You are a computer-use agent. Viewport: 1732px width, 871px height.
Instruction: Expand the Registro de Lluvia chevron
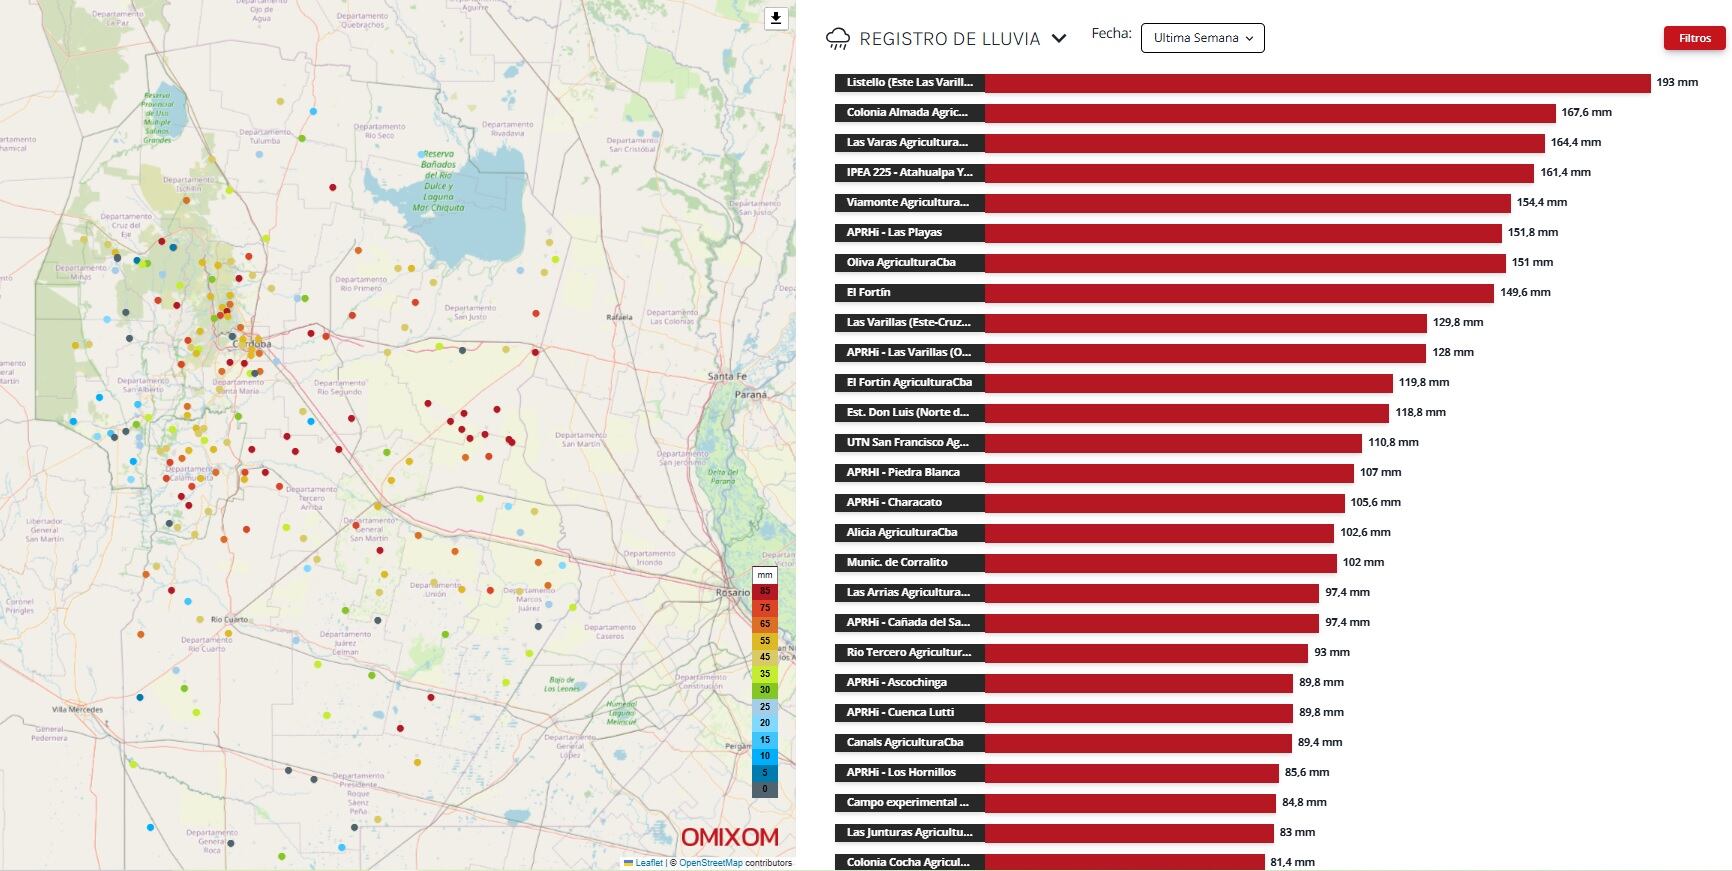click(1059, 38)
